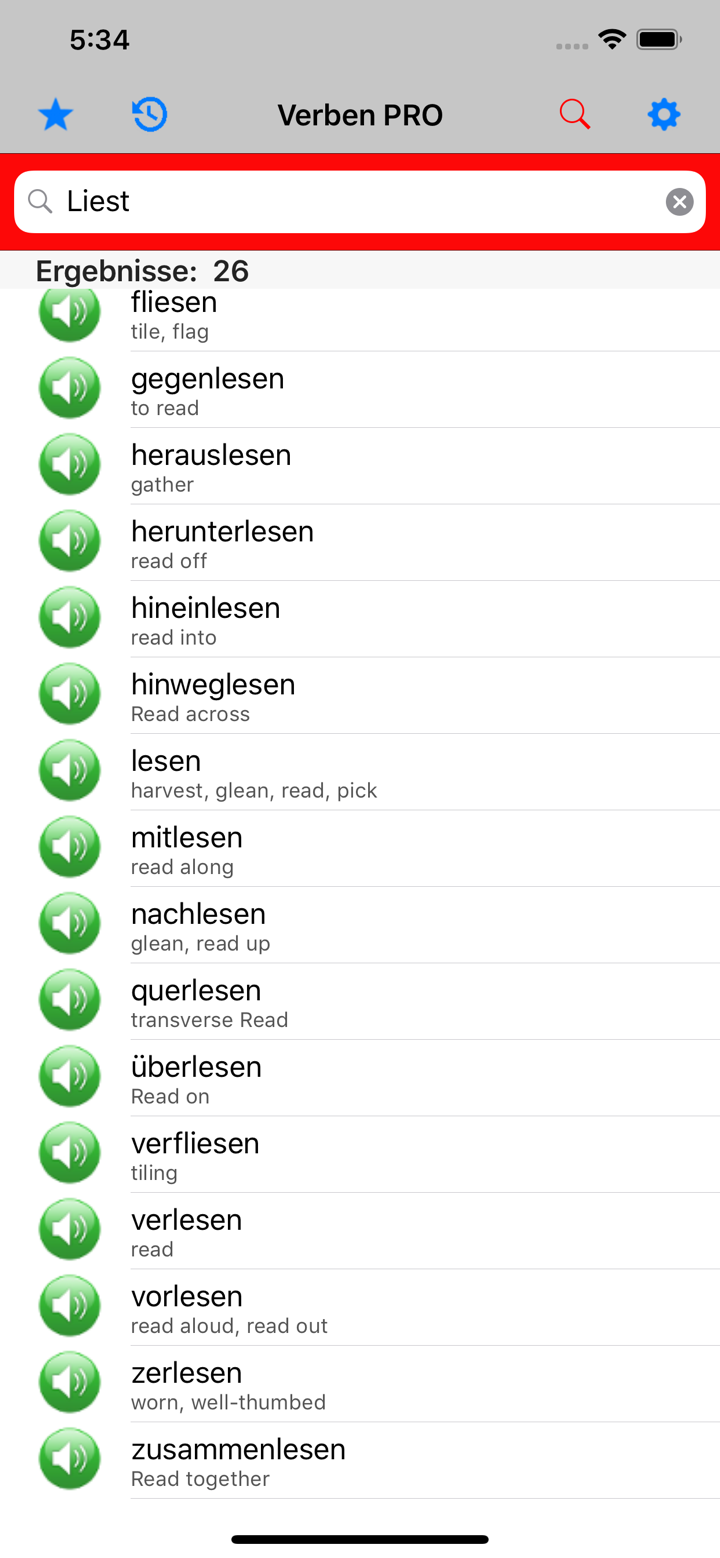This screenshot has width=720, height=1558.
Task: Open the search history via clock icon
Action: (x=148, y=114)
